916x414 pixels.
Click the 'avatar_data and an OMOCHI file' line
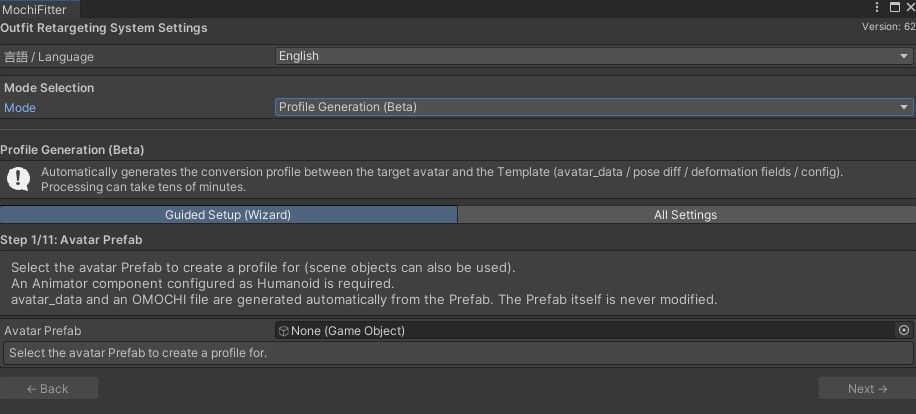(364, 300)
